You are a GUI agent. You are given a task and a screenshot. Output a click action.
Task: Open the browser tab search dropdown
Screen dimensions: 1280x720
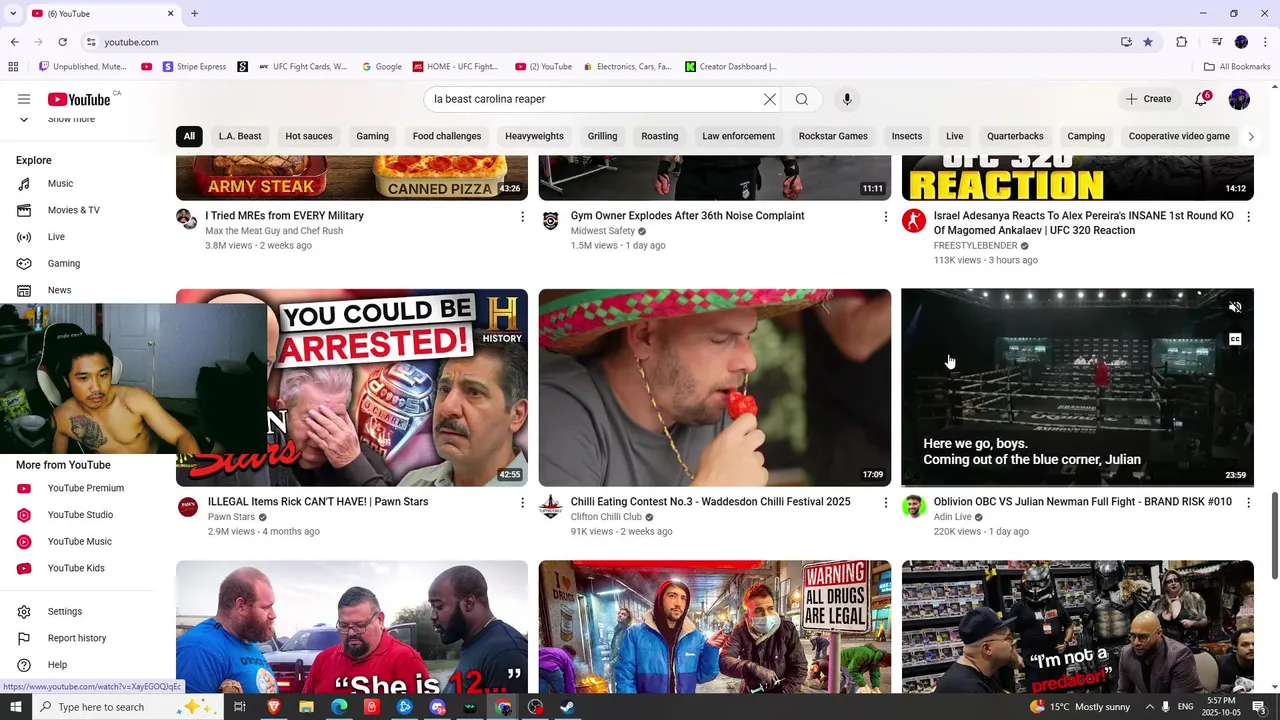pos(13,13)
